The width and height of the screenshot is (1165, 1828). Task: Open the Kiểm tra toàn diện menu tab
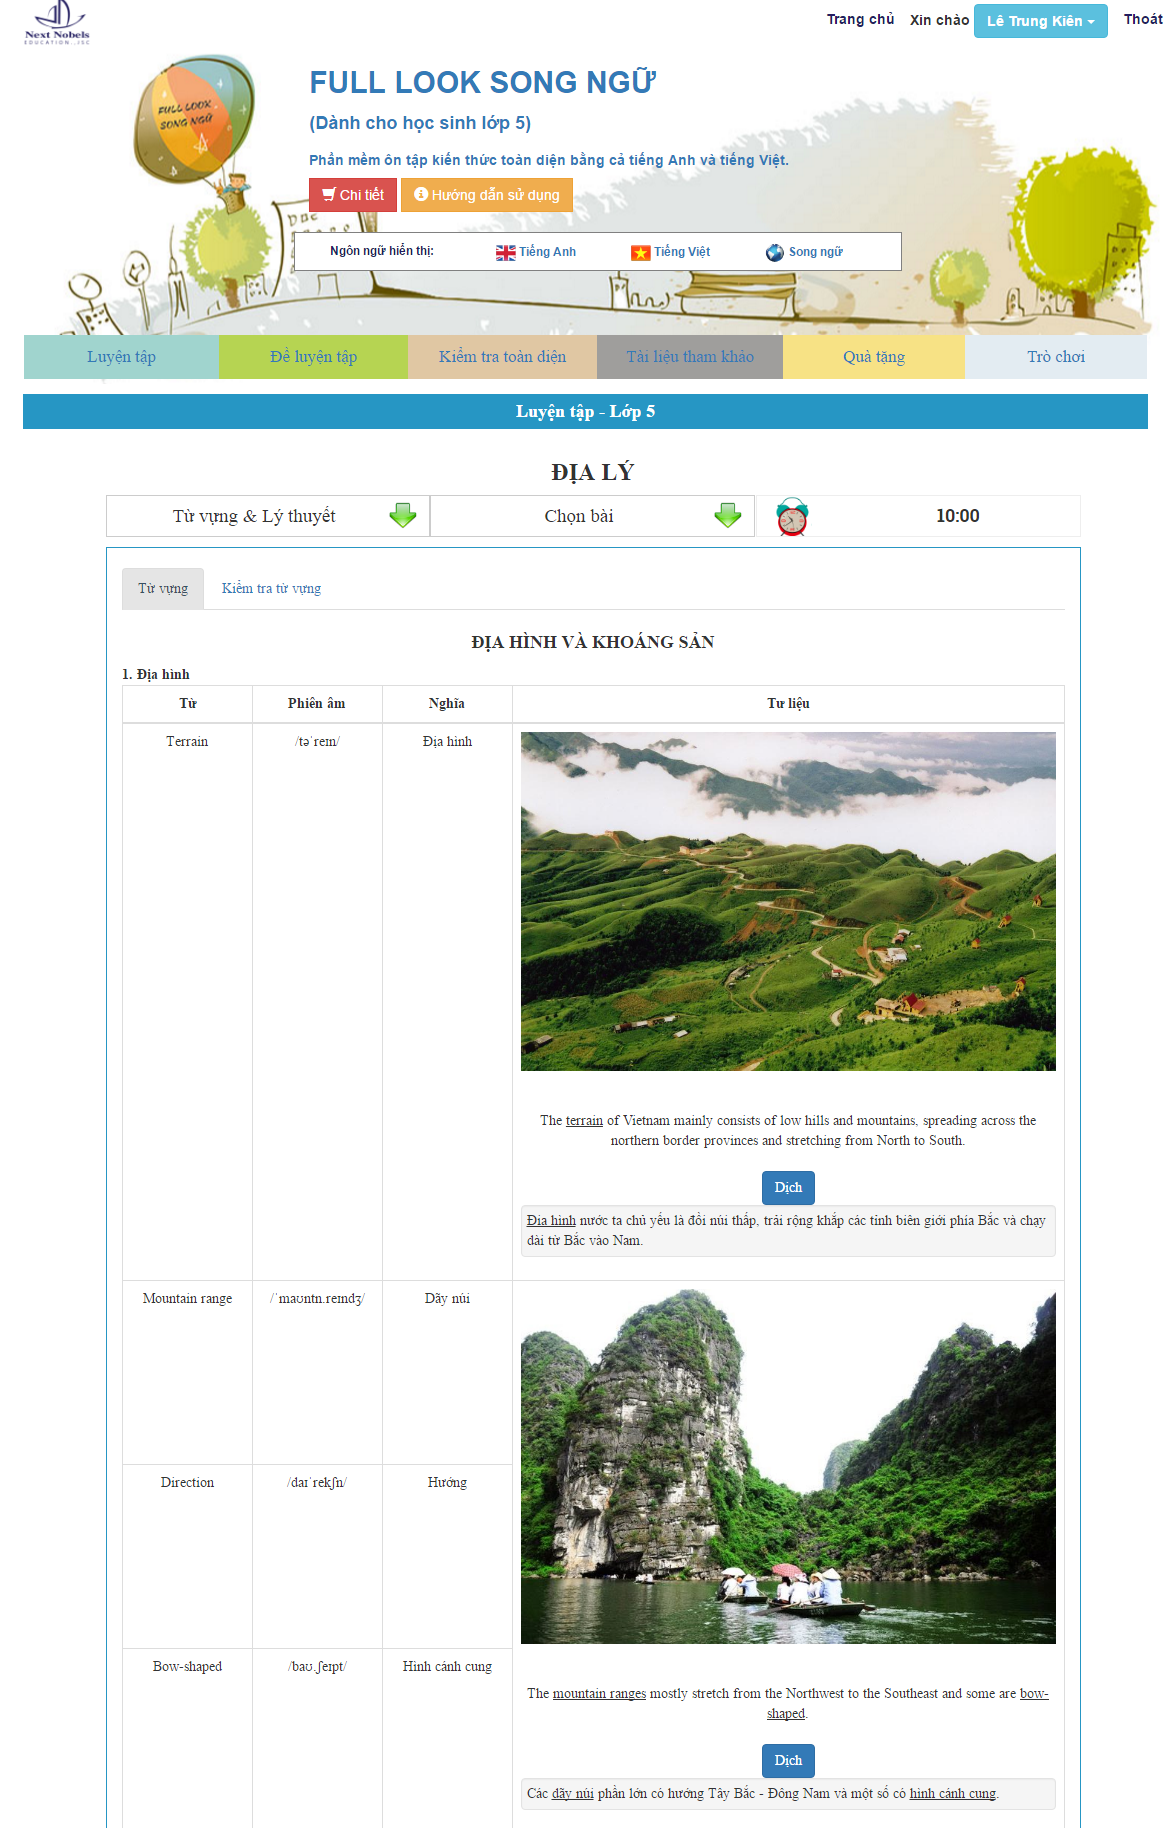[x=502, y=357]
